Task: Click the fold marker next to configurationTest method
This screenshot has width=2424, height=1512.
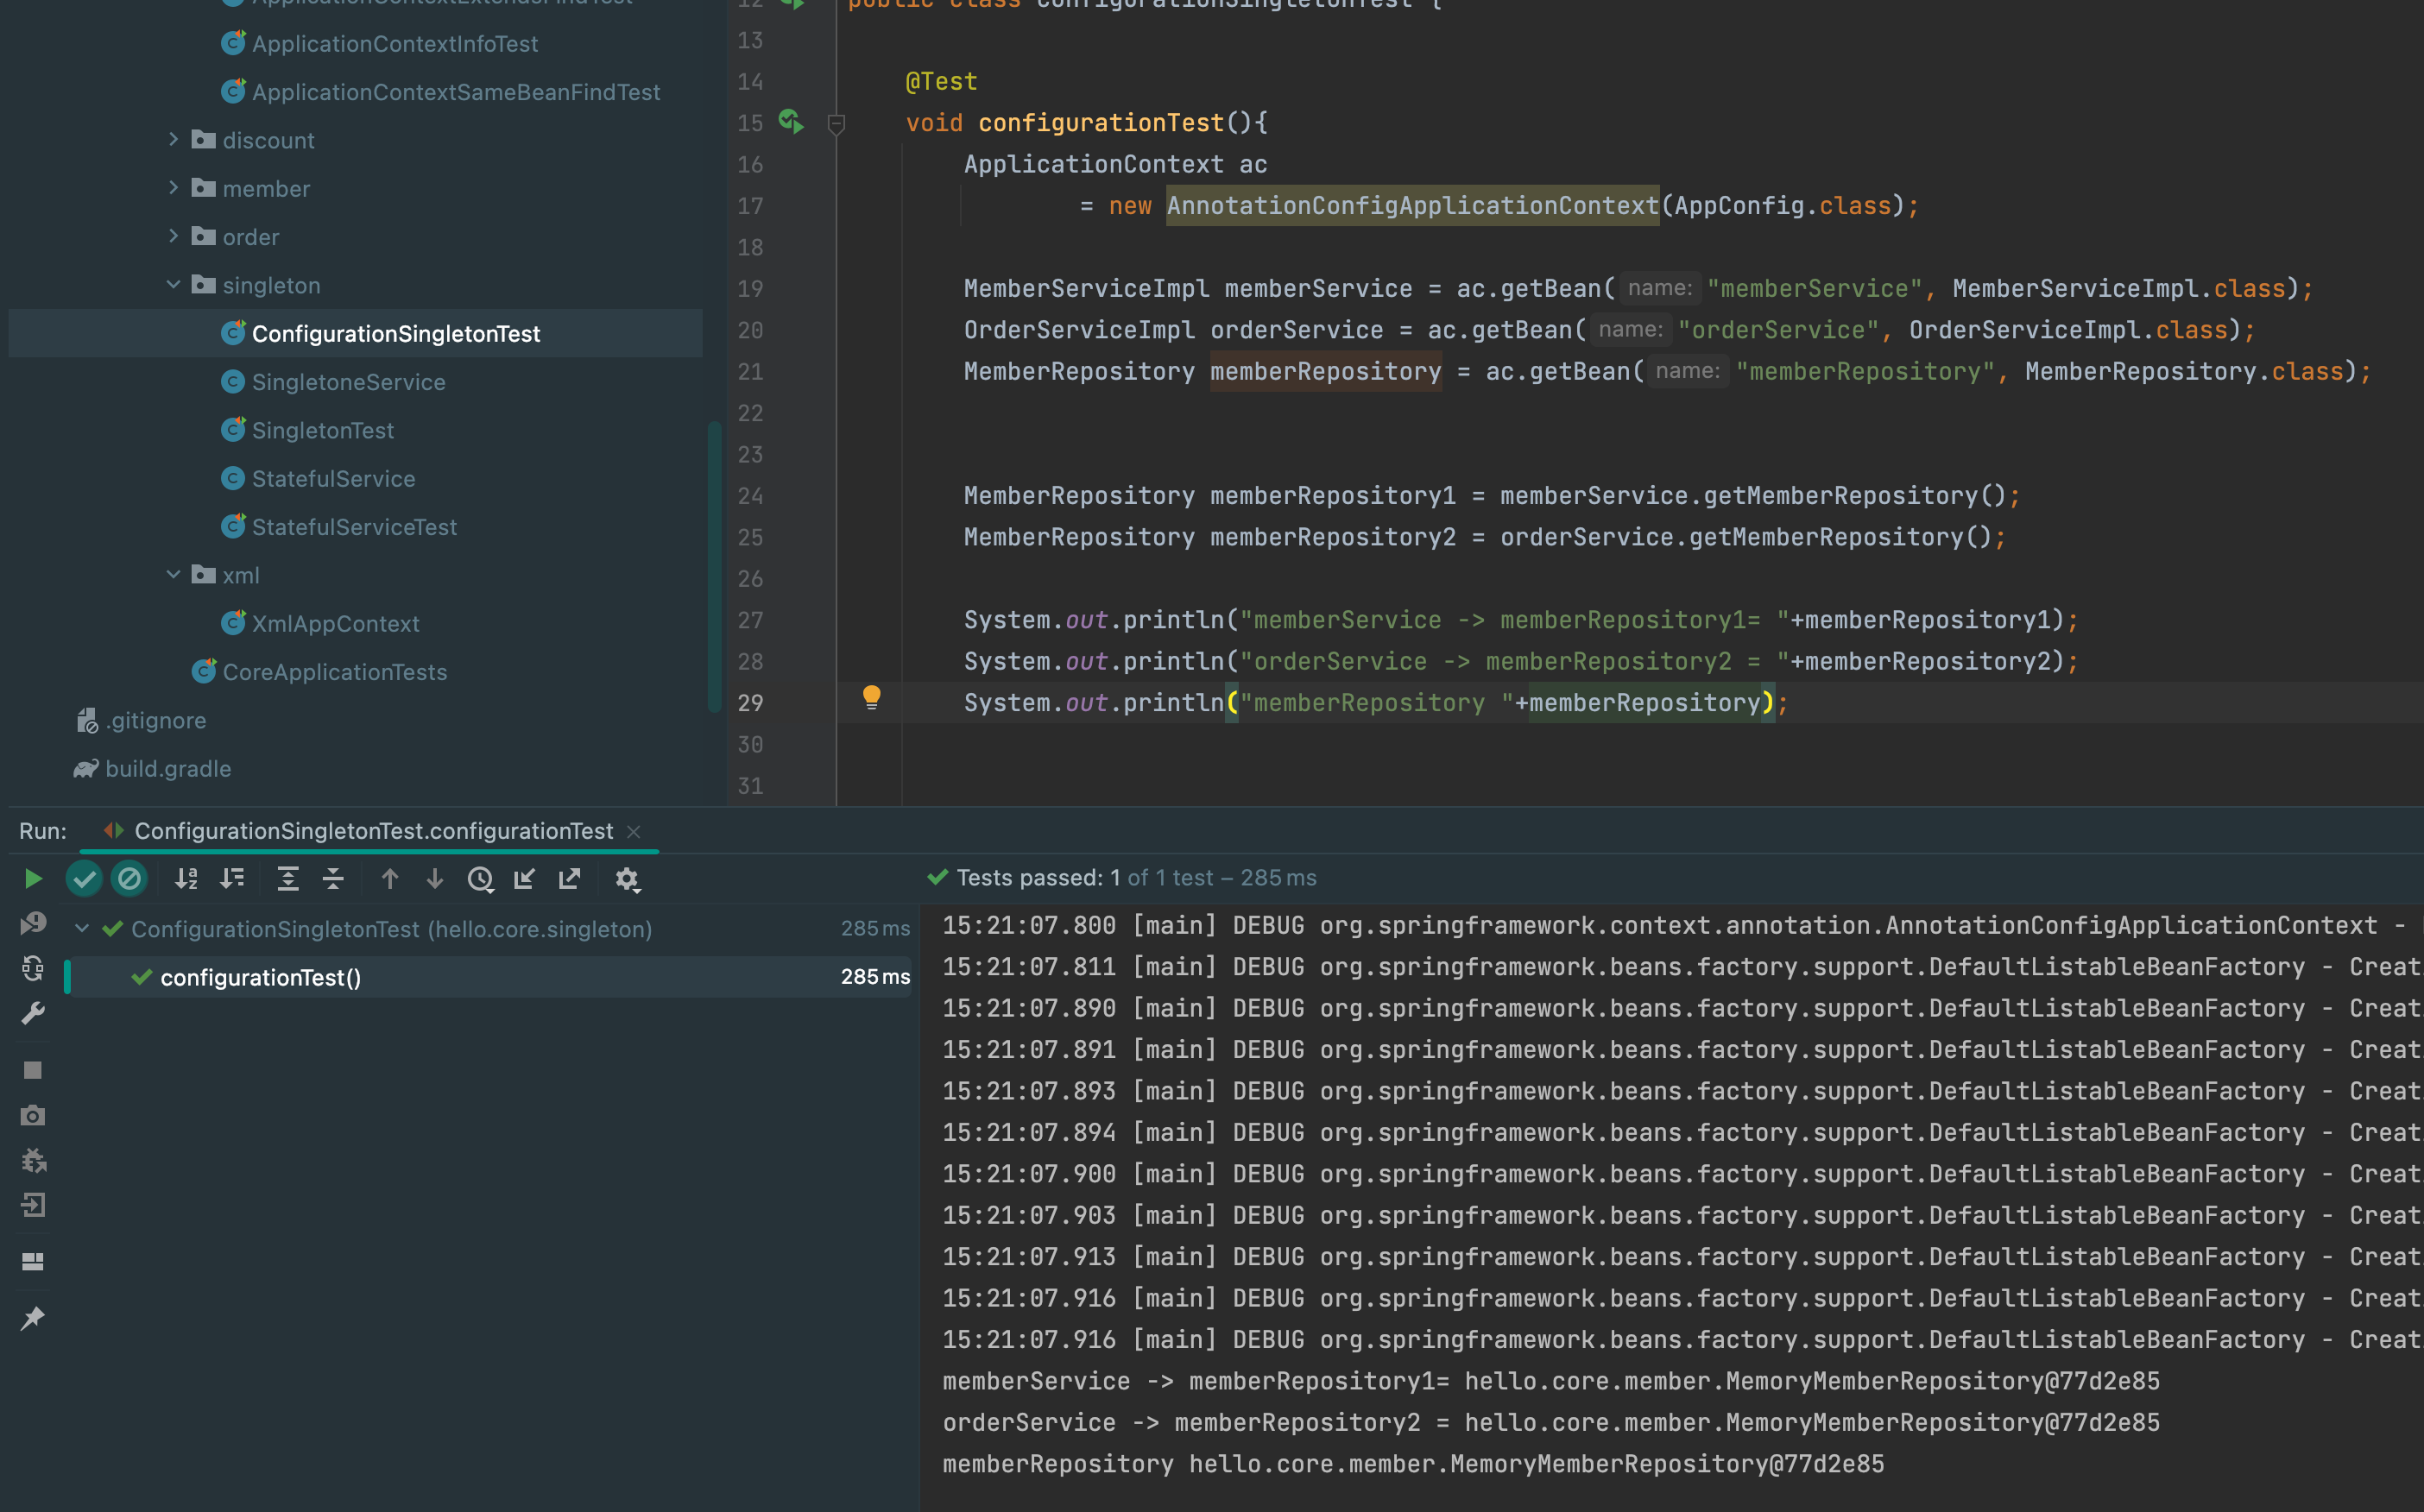Action: (x=837, y=124)
